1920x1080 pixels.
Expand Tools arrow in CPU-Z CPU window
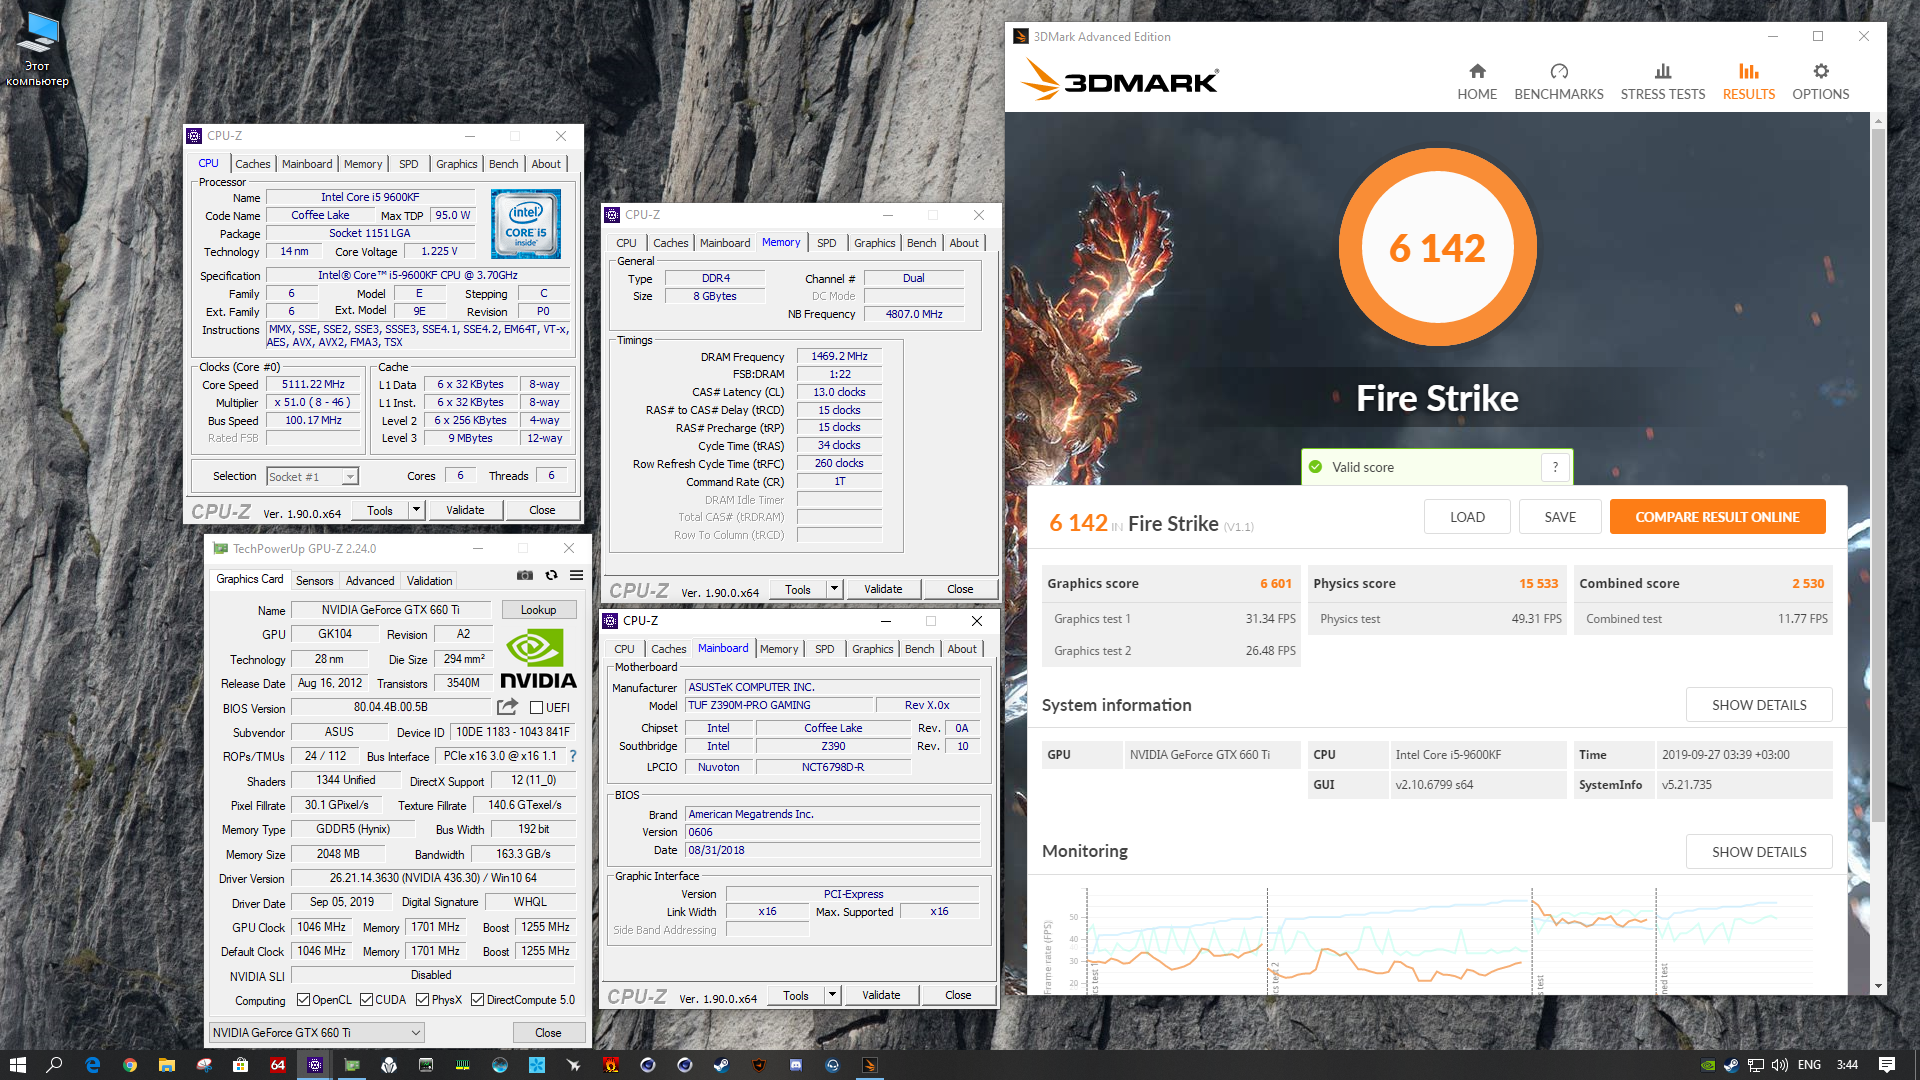tap(416, 510)
